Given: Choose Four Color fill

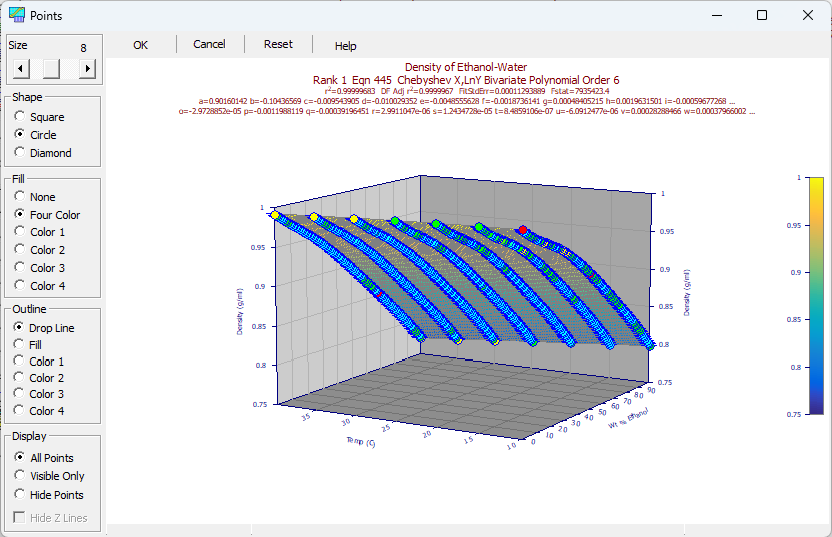Looking at the screenshot, I should click(x=47, y=215).
